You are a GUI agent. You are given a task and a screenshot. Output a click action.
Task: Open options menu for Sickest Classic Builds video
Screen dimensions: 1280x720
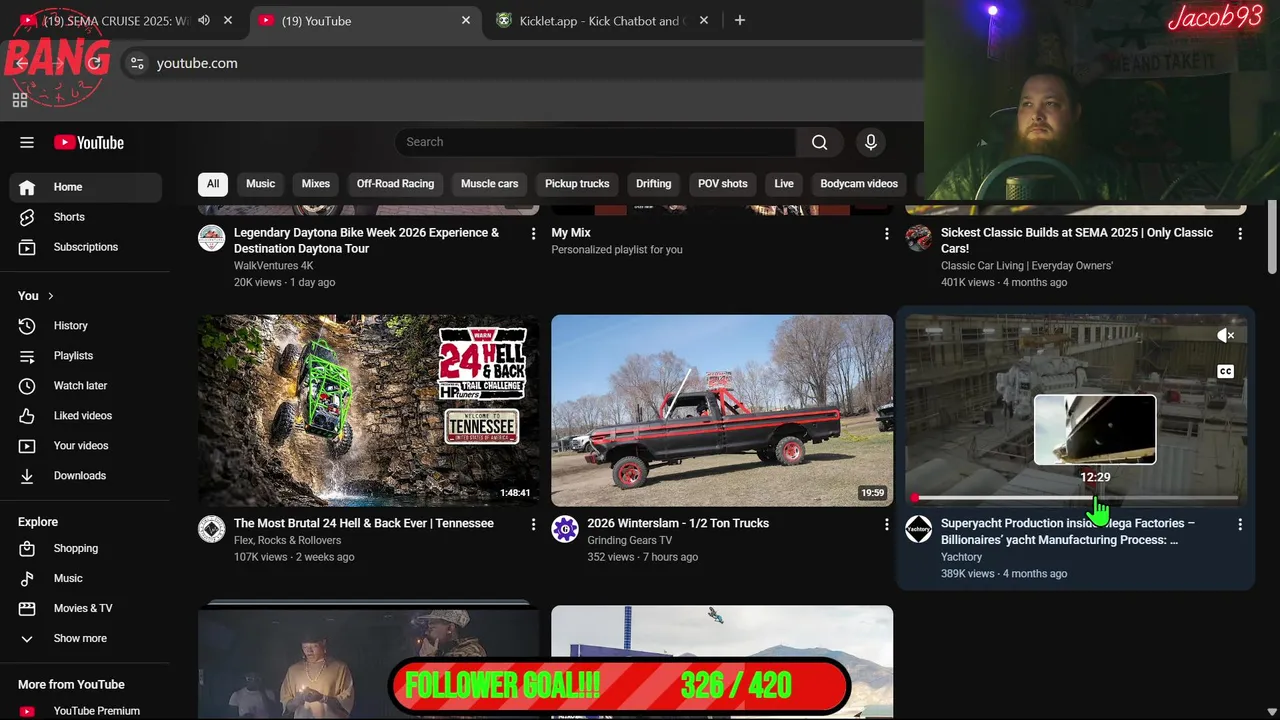[x=1240, y=234]
